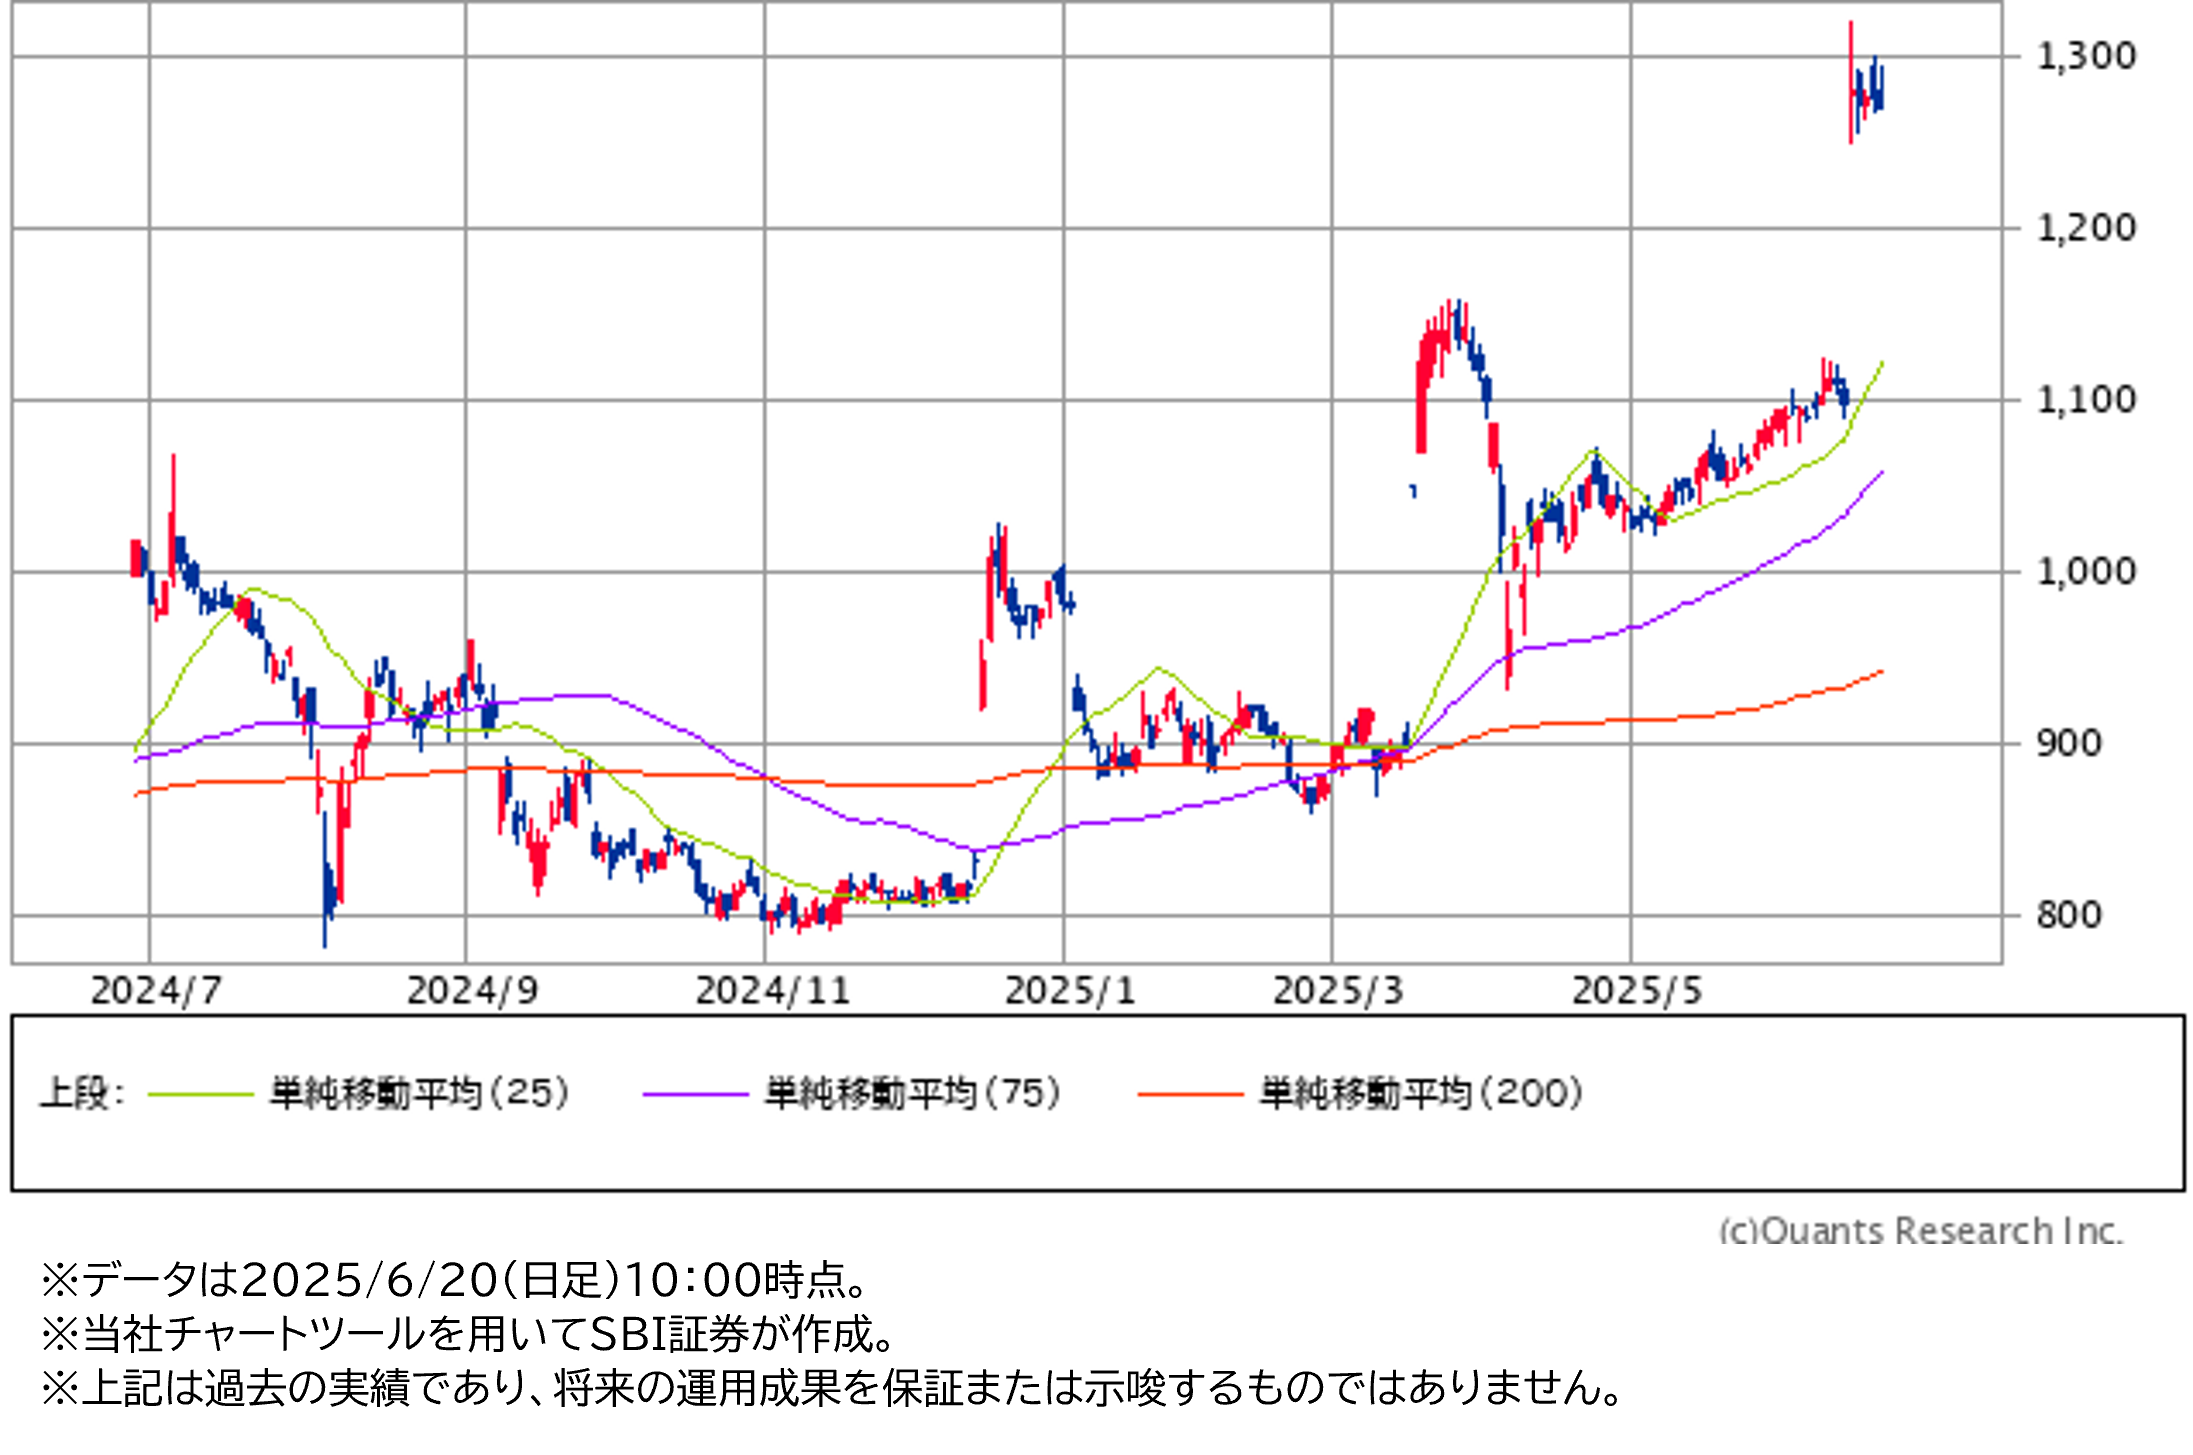
Task: Click the 1,300 price axis label
Action: click(2085, 56)
